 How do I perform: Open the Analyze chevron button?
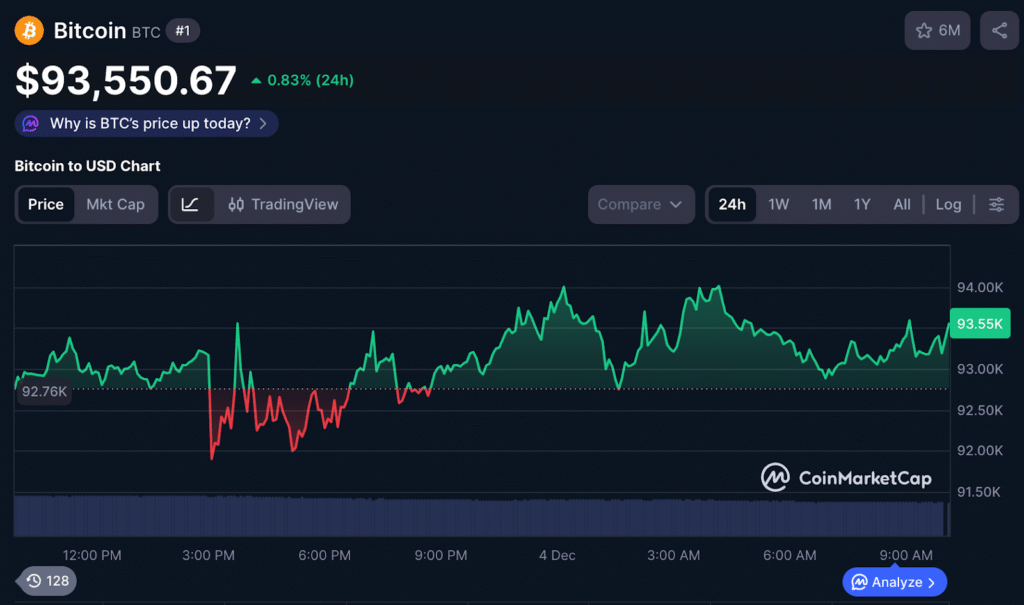[x=894, y=581]
